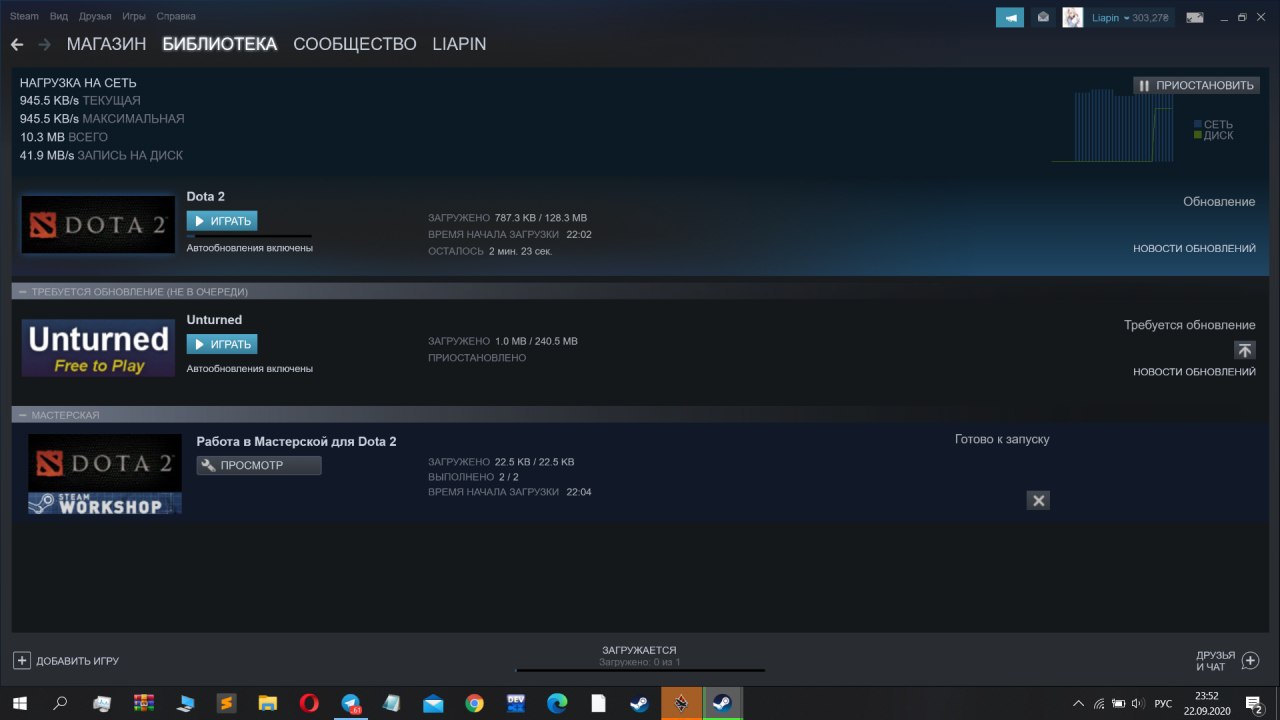Pause downloads with ПРИОСТАНОВИТЬ
Viewport: 1280px width, 720px height.
1196,85
